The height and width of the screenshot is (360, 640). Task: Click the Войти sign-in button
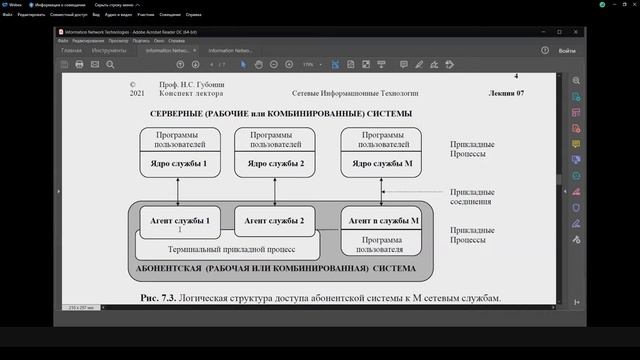coord(567,51)
